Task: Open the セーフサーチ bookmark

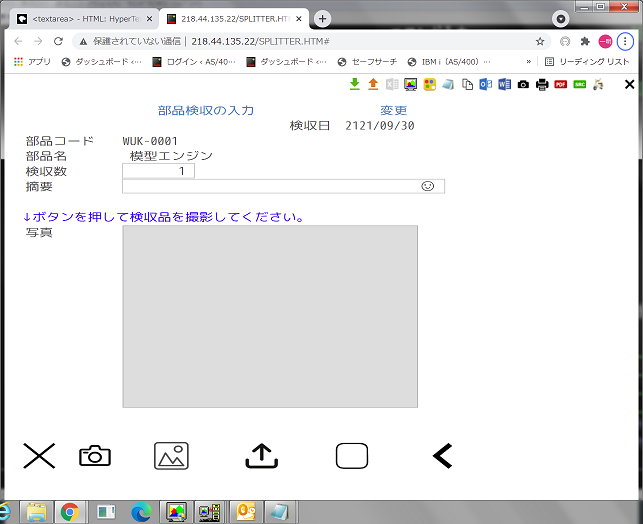Action: 372,61
